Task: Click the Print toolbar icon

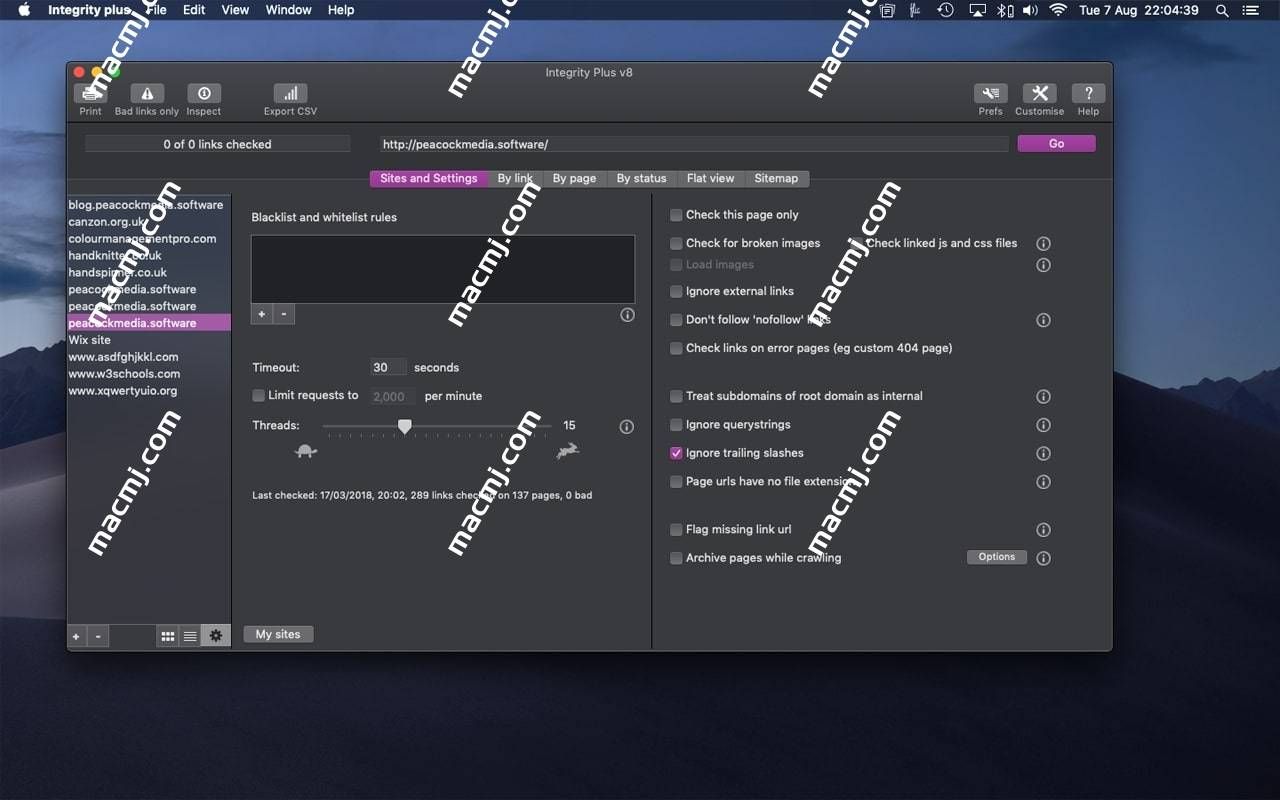Action: point(91,94)
